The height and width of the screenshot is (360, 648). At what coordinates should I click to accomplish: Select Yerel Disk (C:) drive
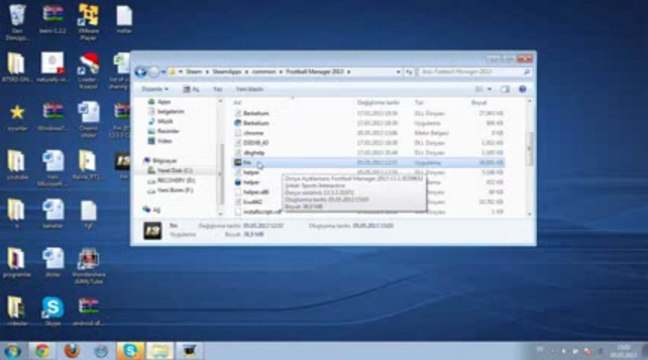[x=170, y=170]
